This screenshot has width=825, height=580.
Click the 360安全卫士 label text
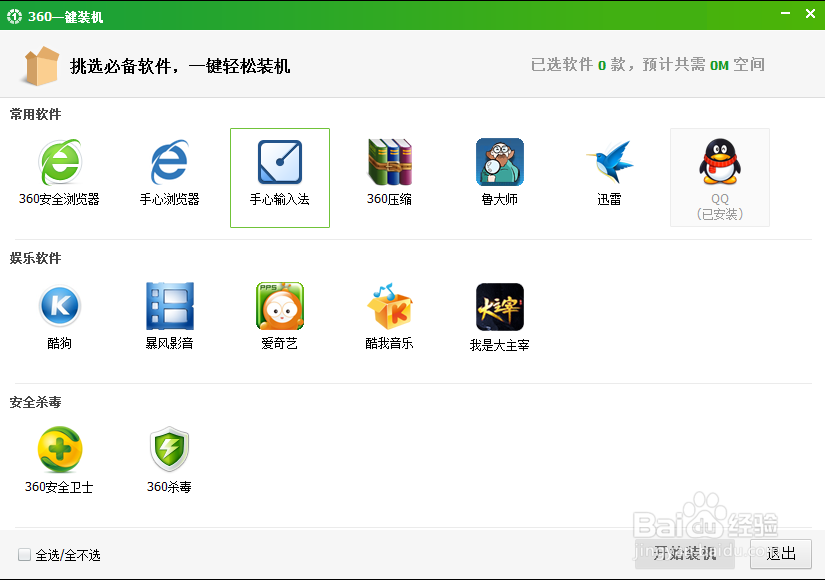point(59,487)
